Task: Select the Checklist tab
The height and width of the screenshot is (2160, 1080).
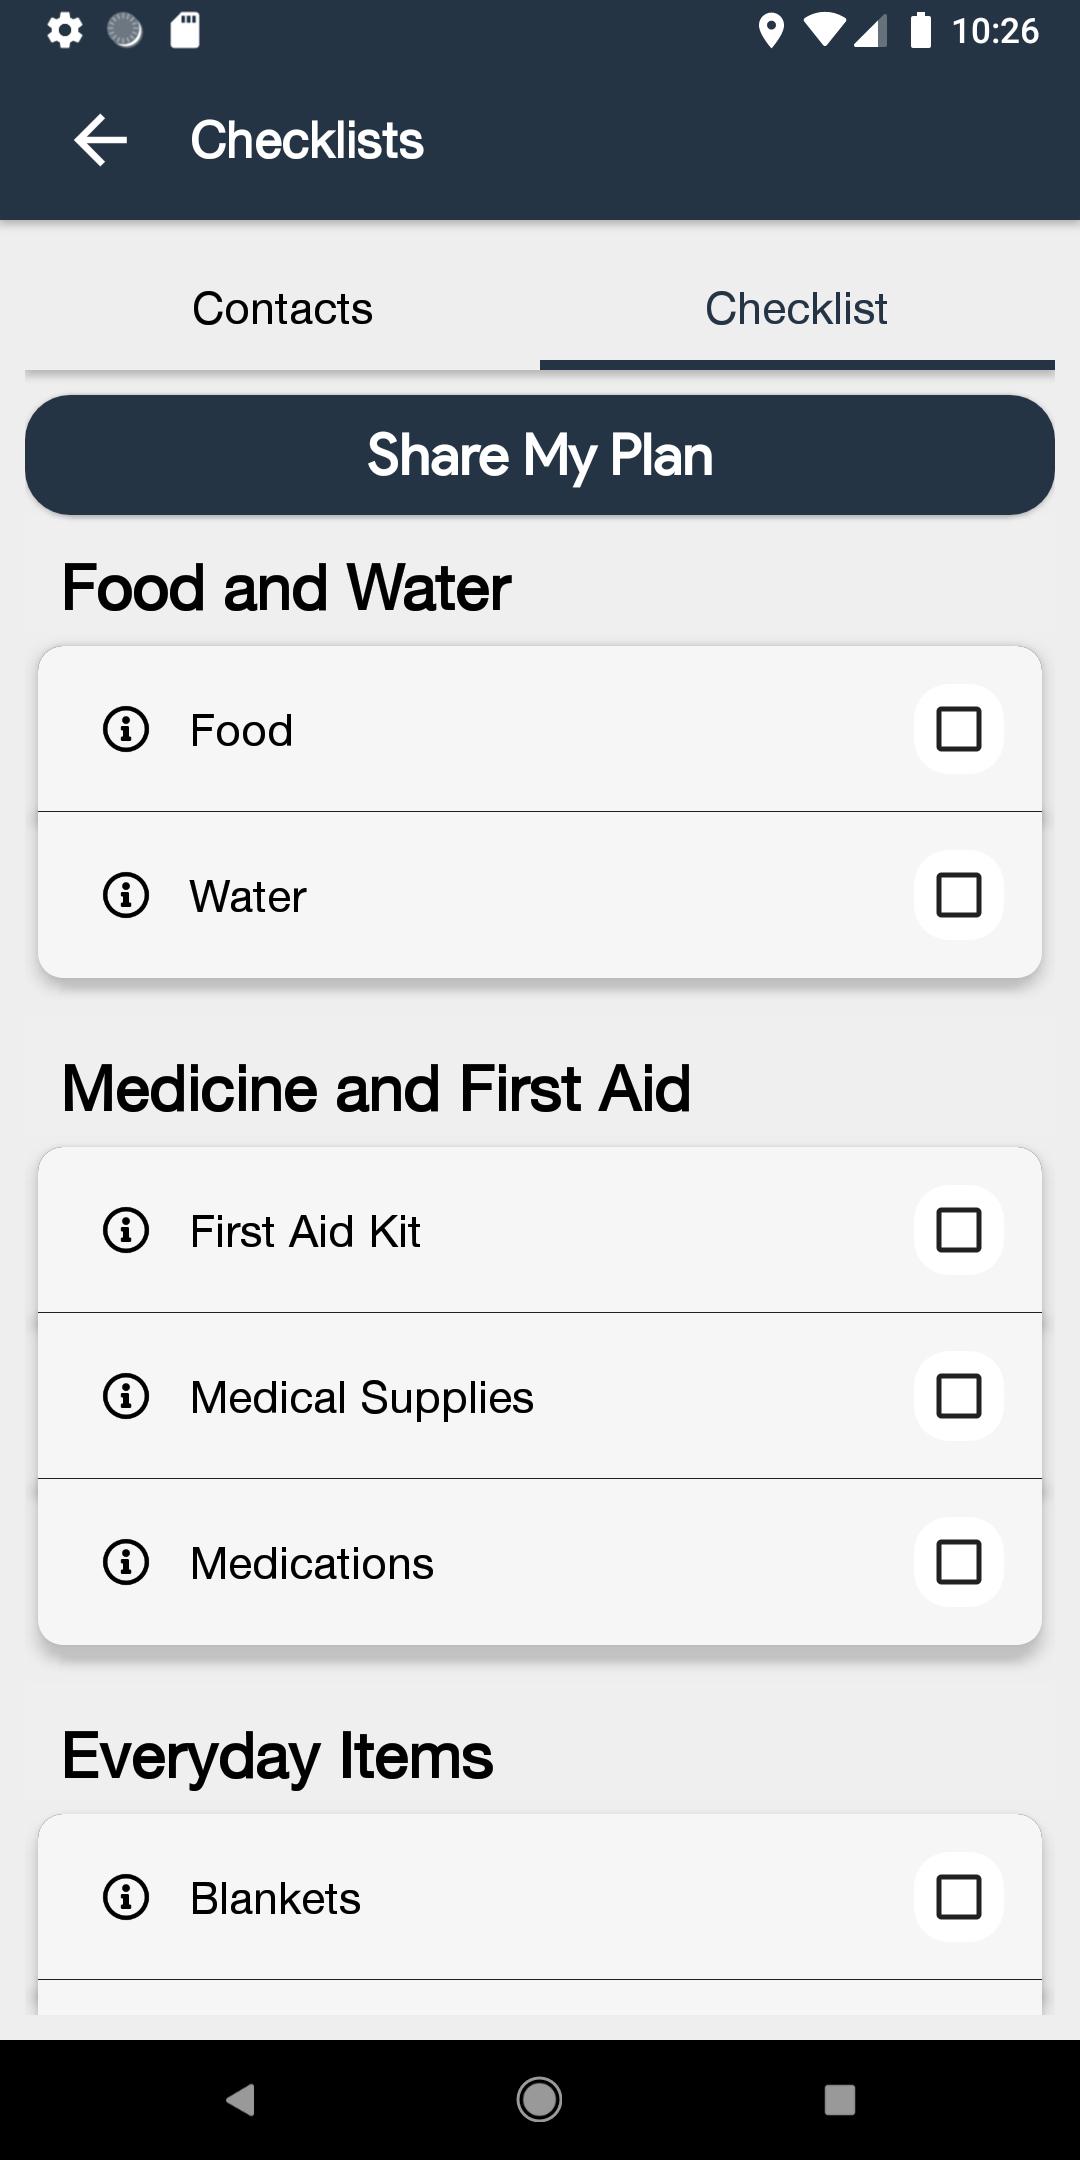Action: click(x=797, y=308)
